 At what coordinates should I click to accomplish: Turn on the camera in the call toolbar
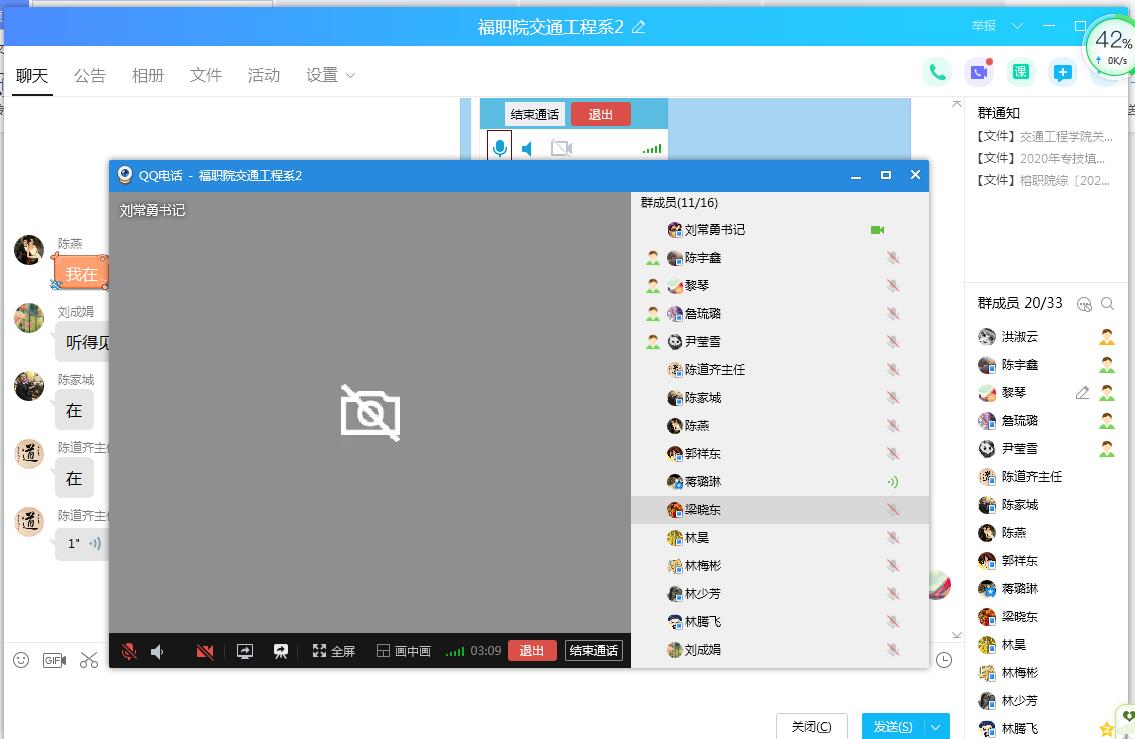(x=205, y=651)
